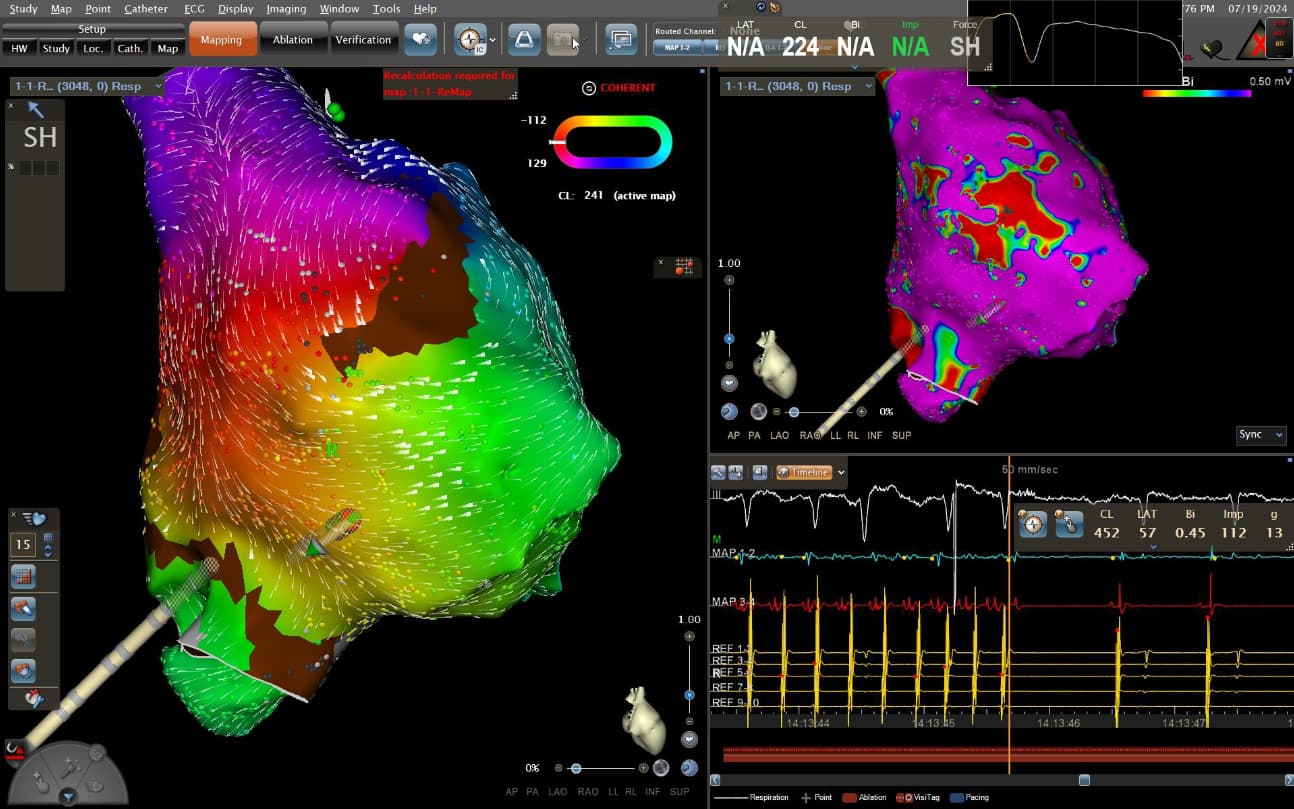Click the compass IC annotation icon in top toolbar
Image resolution: width=1294 pixels, height=809 pixels.
tap(469, 39)
